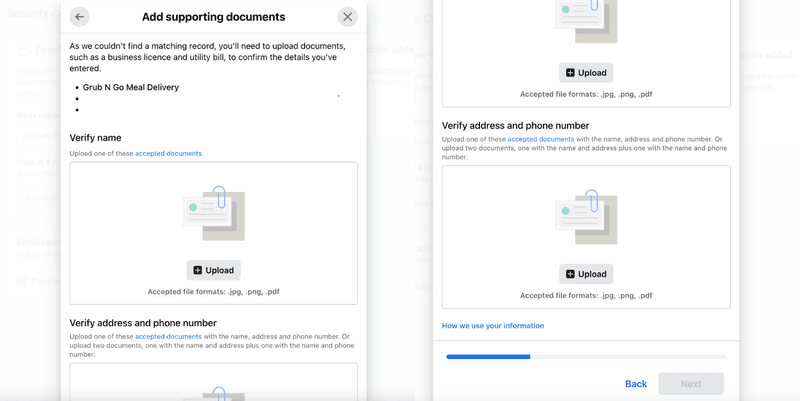
Task: Open accepted documents link under Verify name
Action: (x=169, y=154)
